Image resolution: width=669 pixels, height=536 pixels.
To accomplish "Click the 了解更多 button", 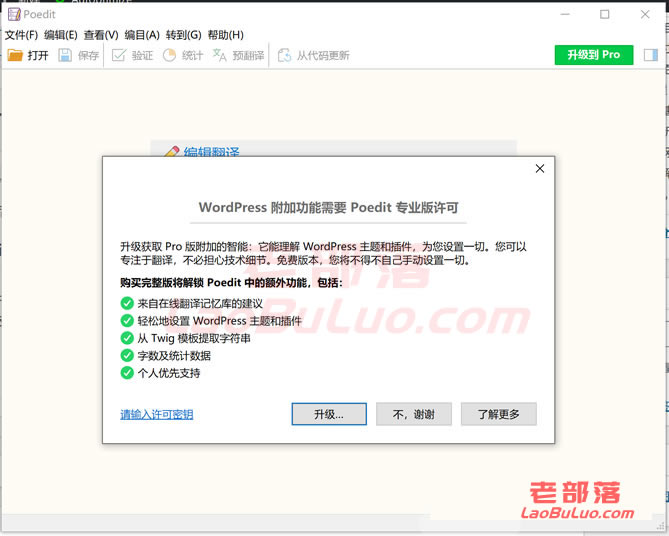I will coord(498,414).
